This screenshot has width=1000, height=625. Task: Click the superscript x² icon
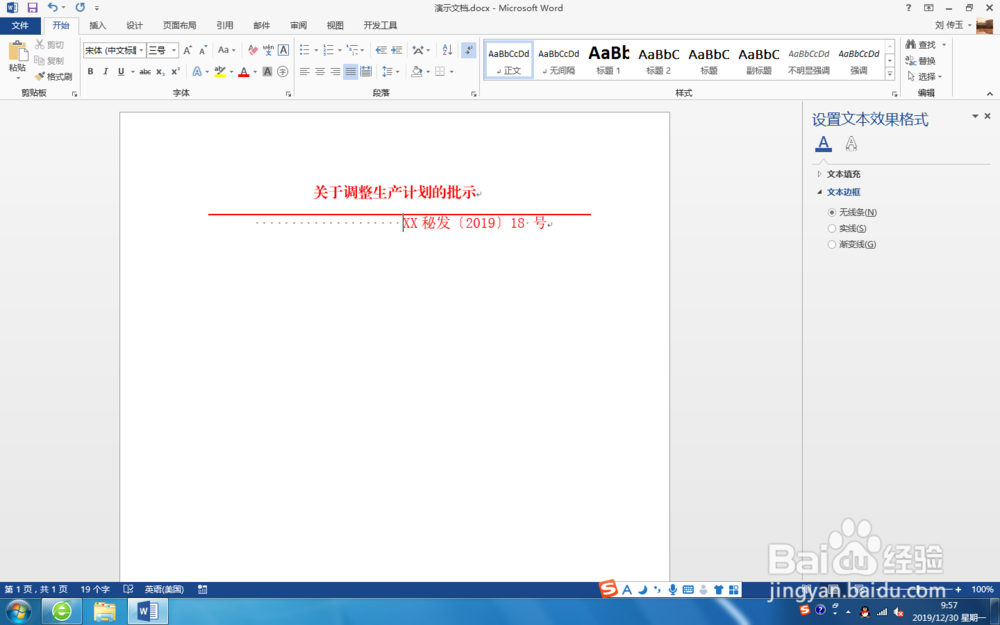click(x=175, y=71)
